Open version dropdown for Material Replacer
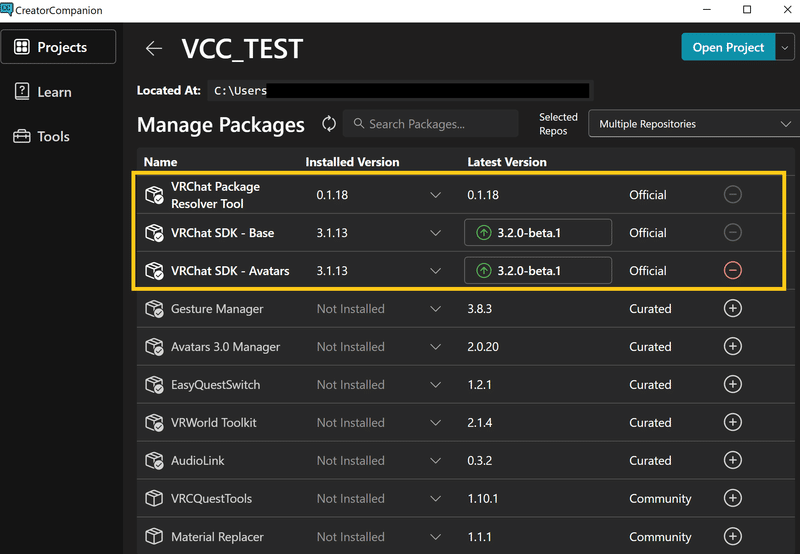Screen dimensions: 800x554 (x=435, y=536)
